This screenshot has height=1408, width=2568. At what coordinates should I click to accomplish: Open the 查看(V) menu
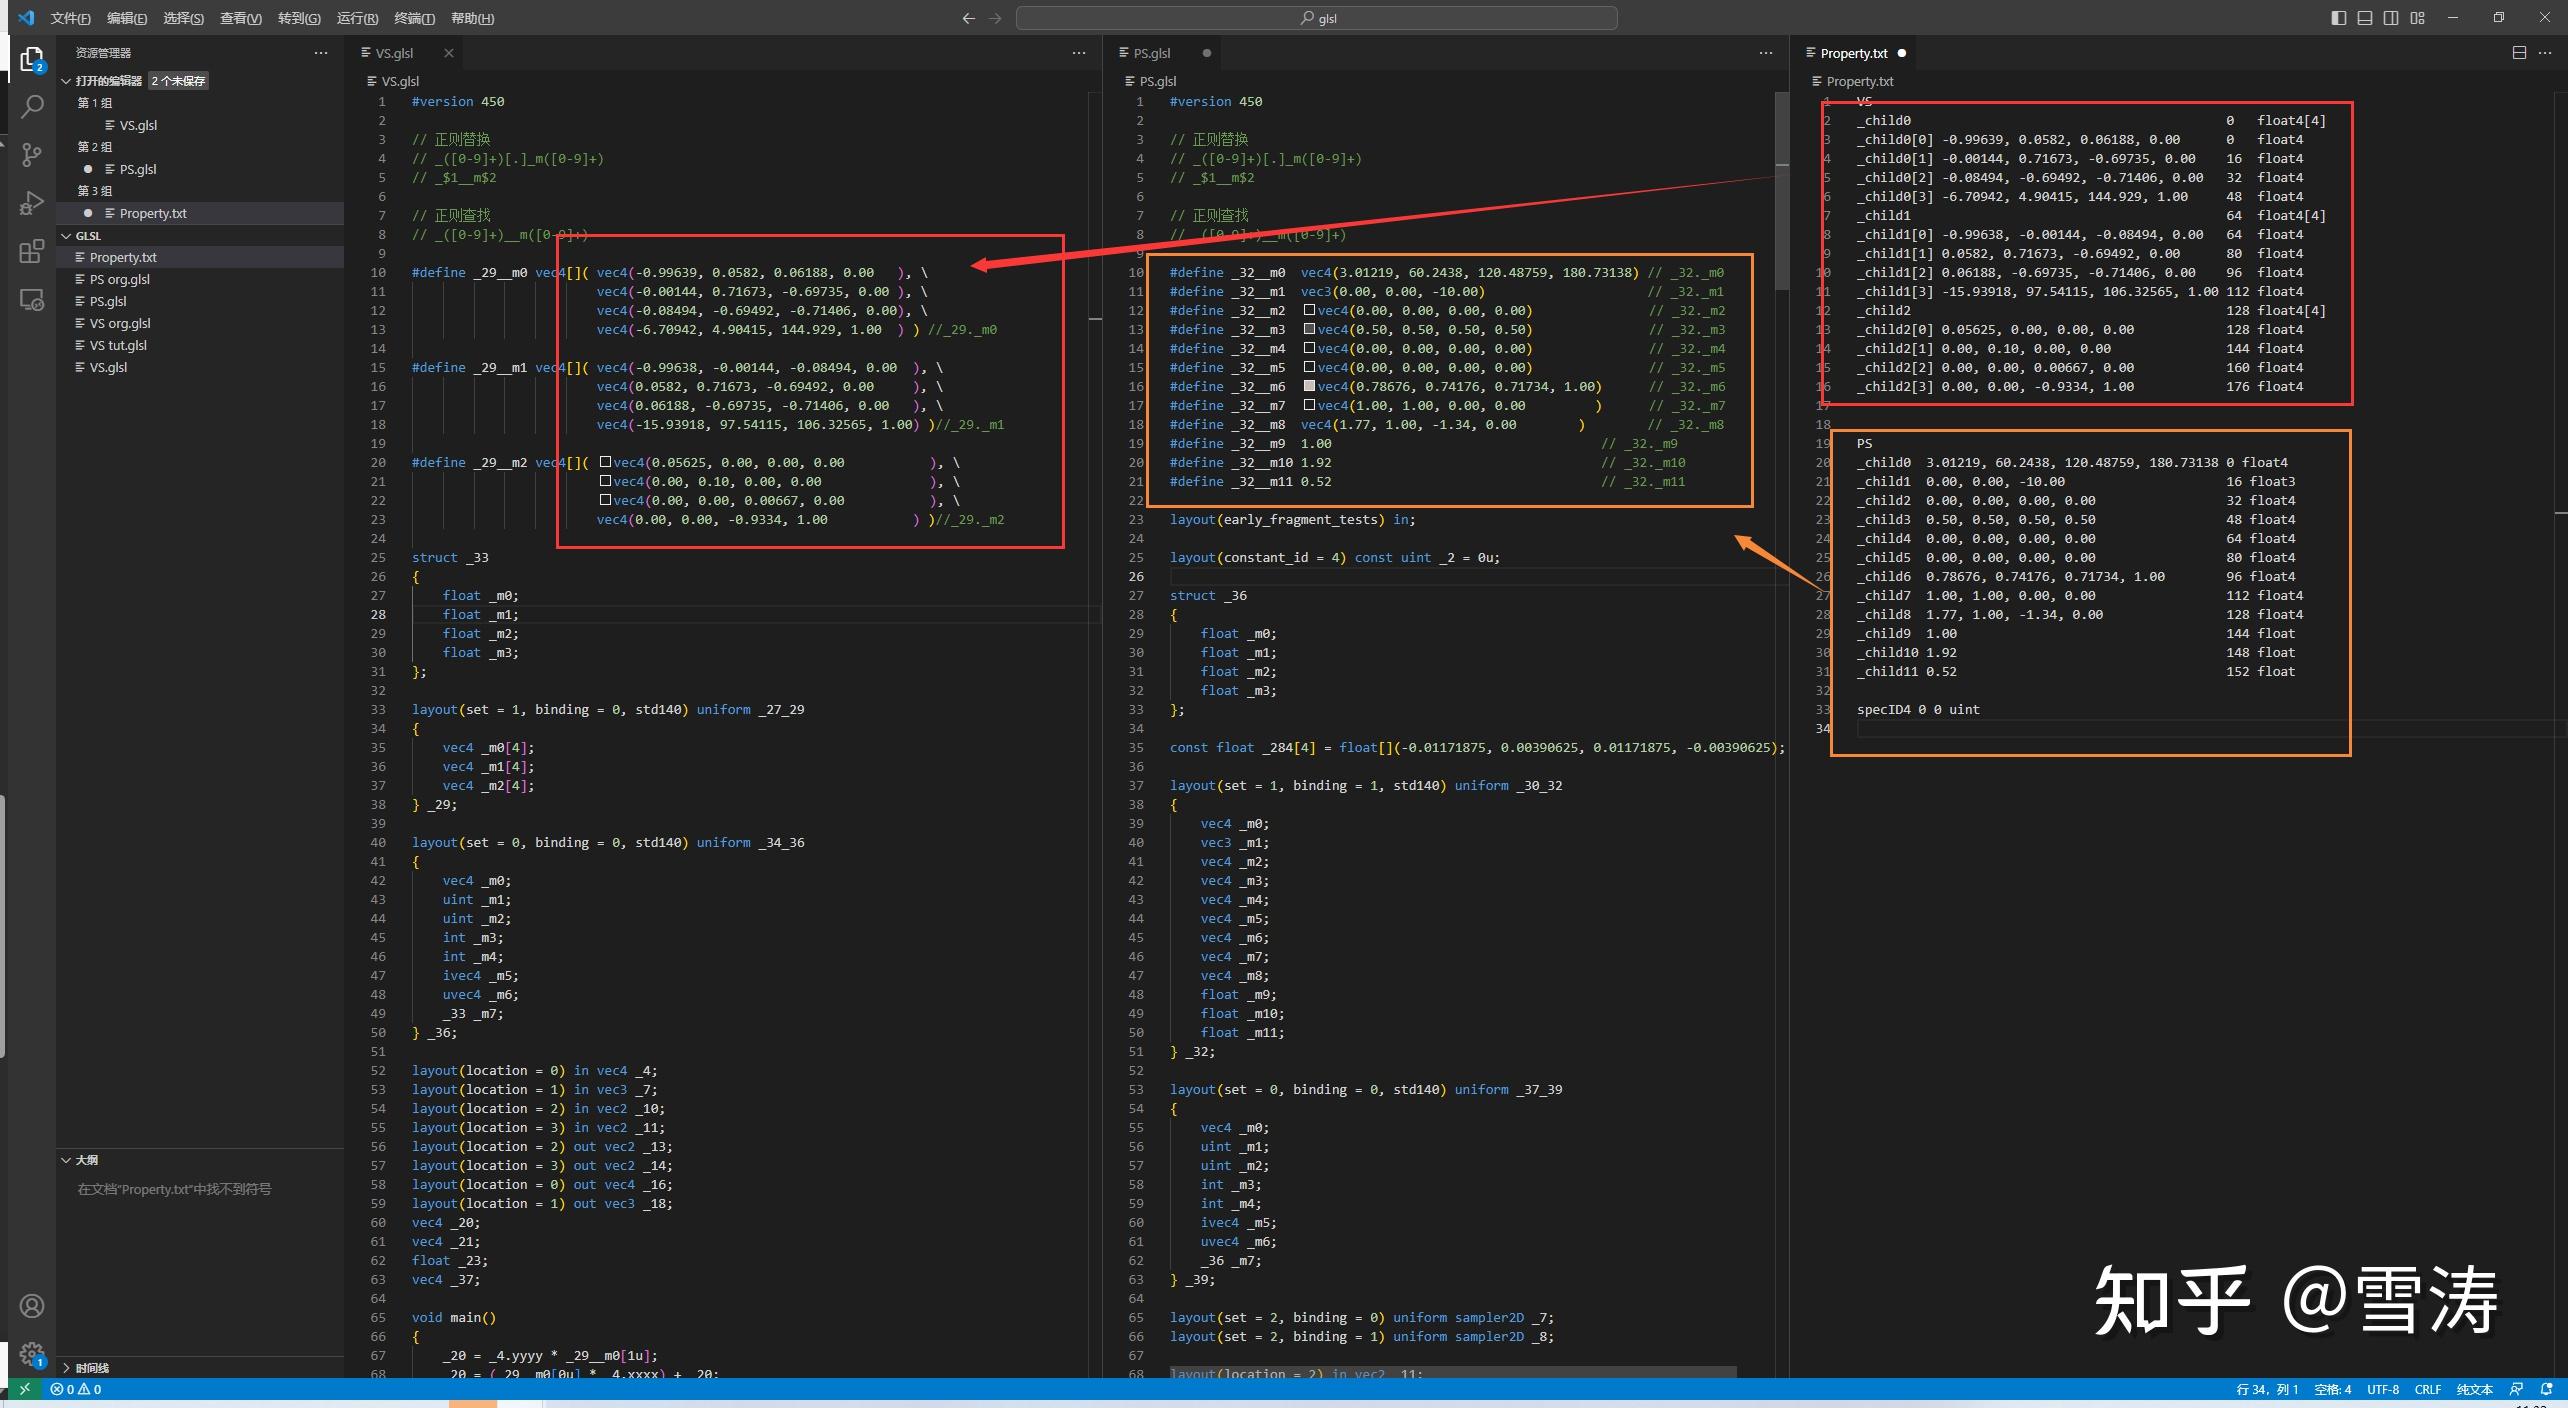[x=241, y=18]
